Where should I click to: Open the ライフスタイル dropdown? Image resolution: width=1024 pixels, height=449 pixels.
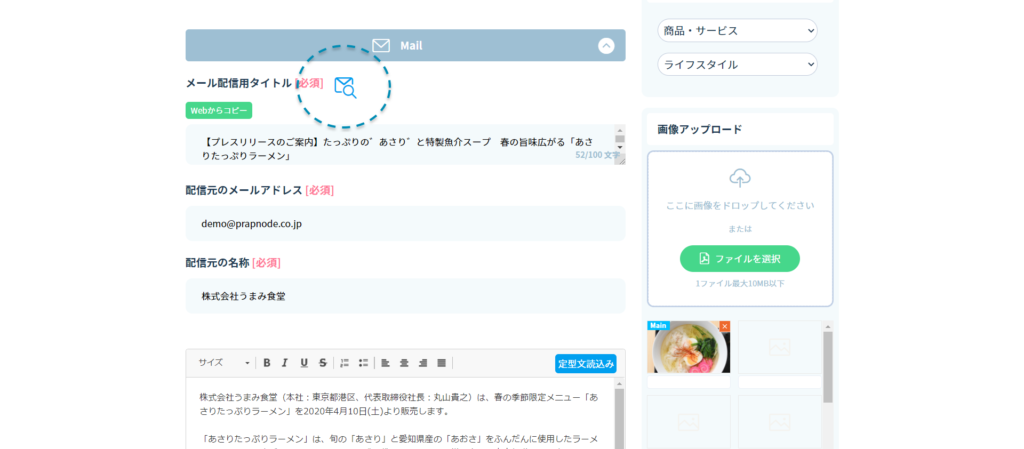[737, 65]
